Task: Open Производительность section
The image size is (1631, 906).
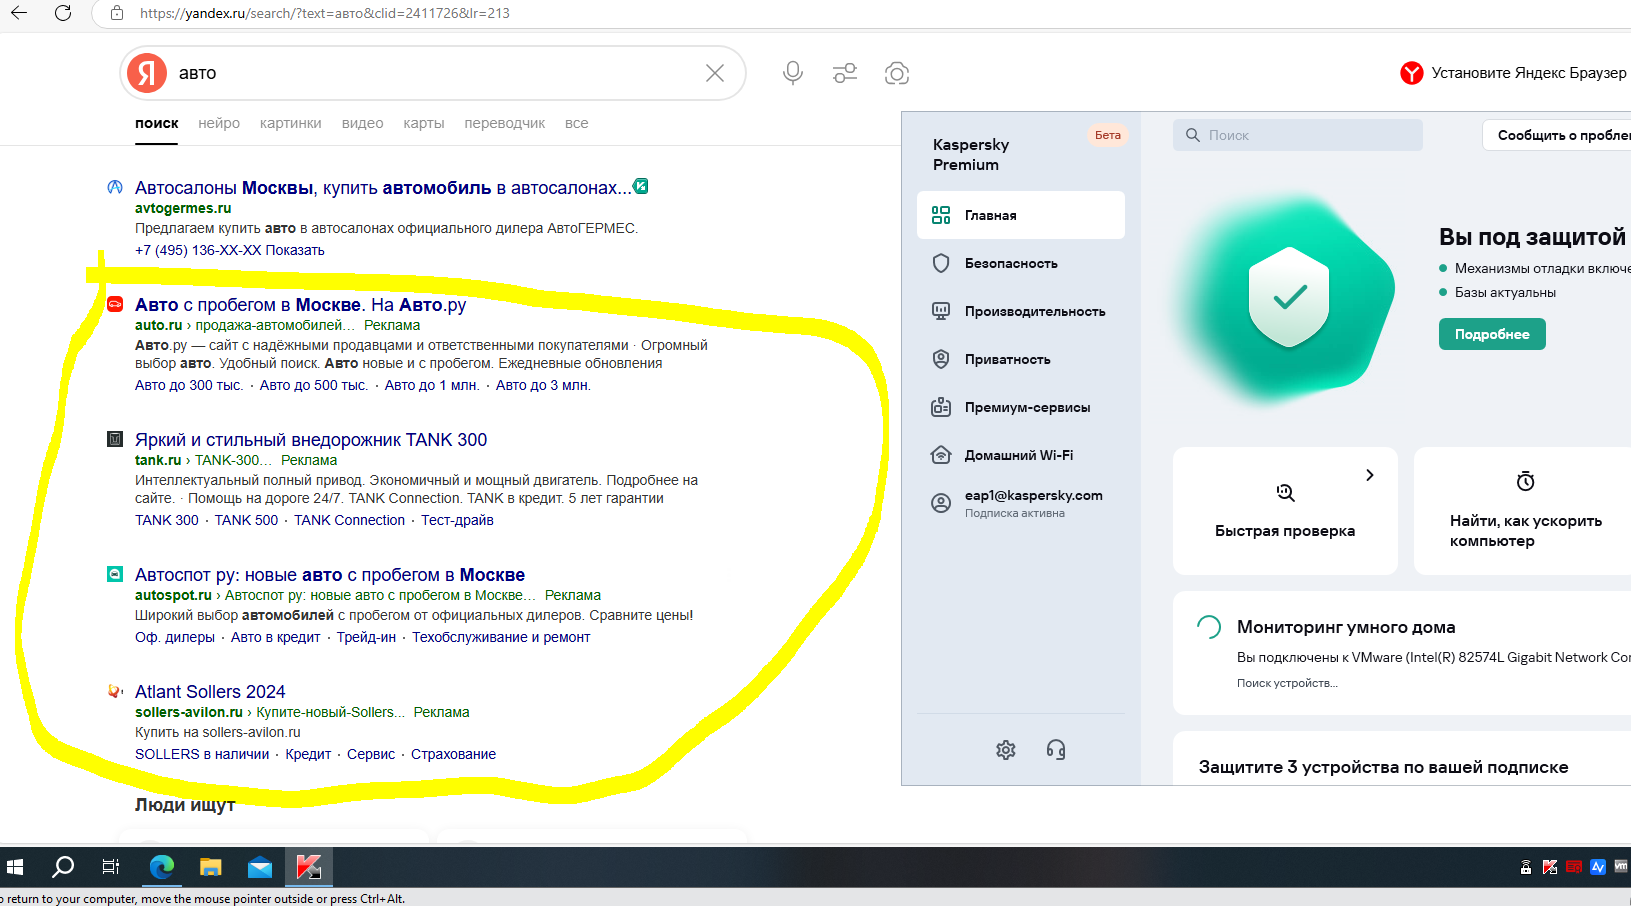Action: tap(1021, 311)
